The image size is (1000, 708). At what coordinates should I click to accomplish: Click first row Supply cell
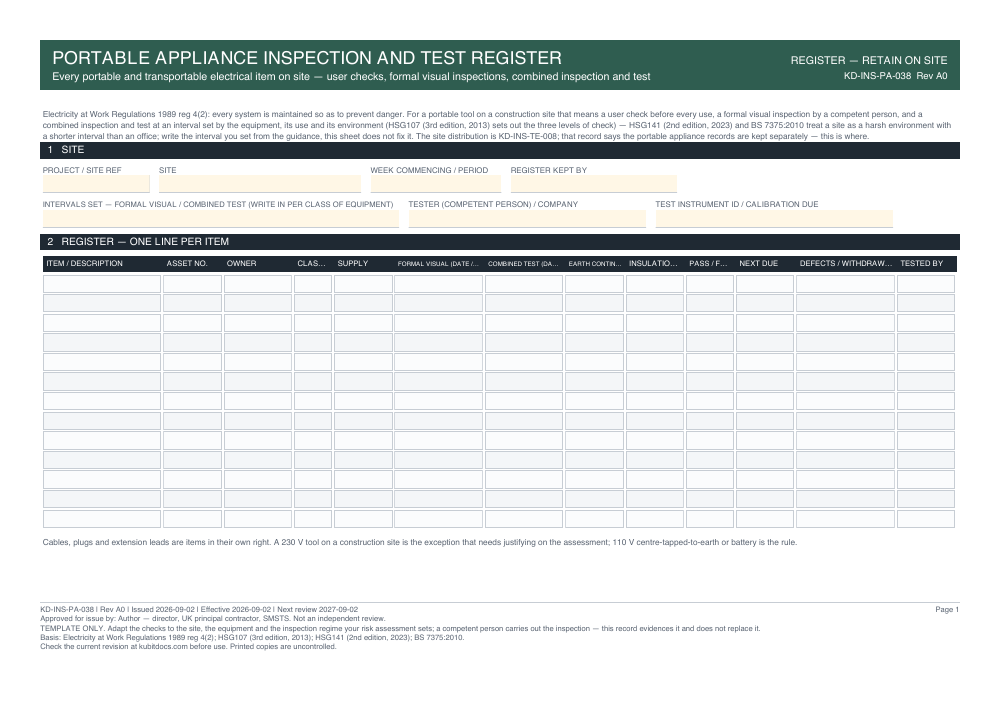pos(364,284)
